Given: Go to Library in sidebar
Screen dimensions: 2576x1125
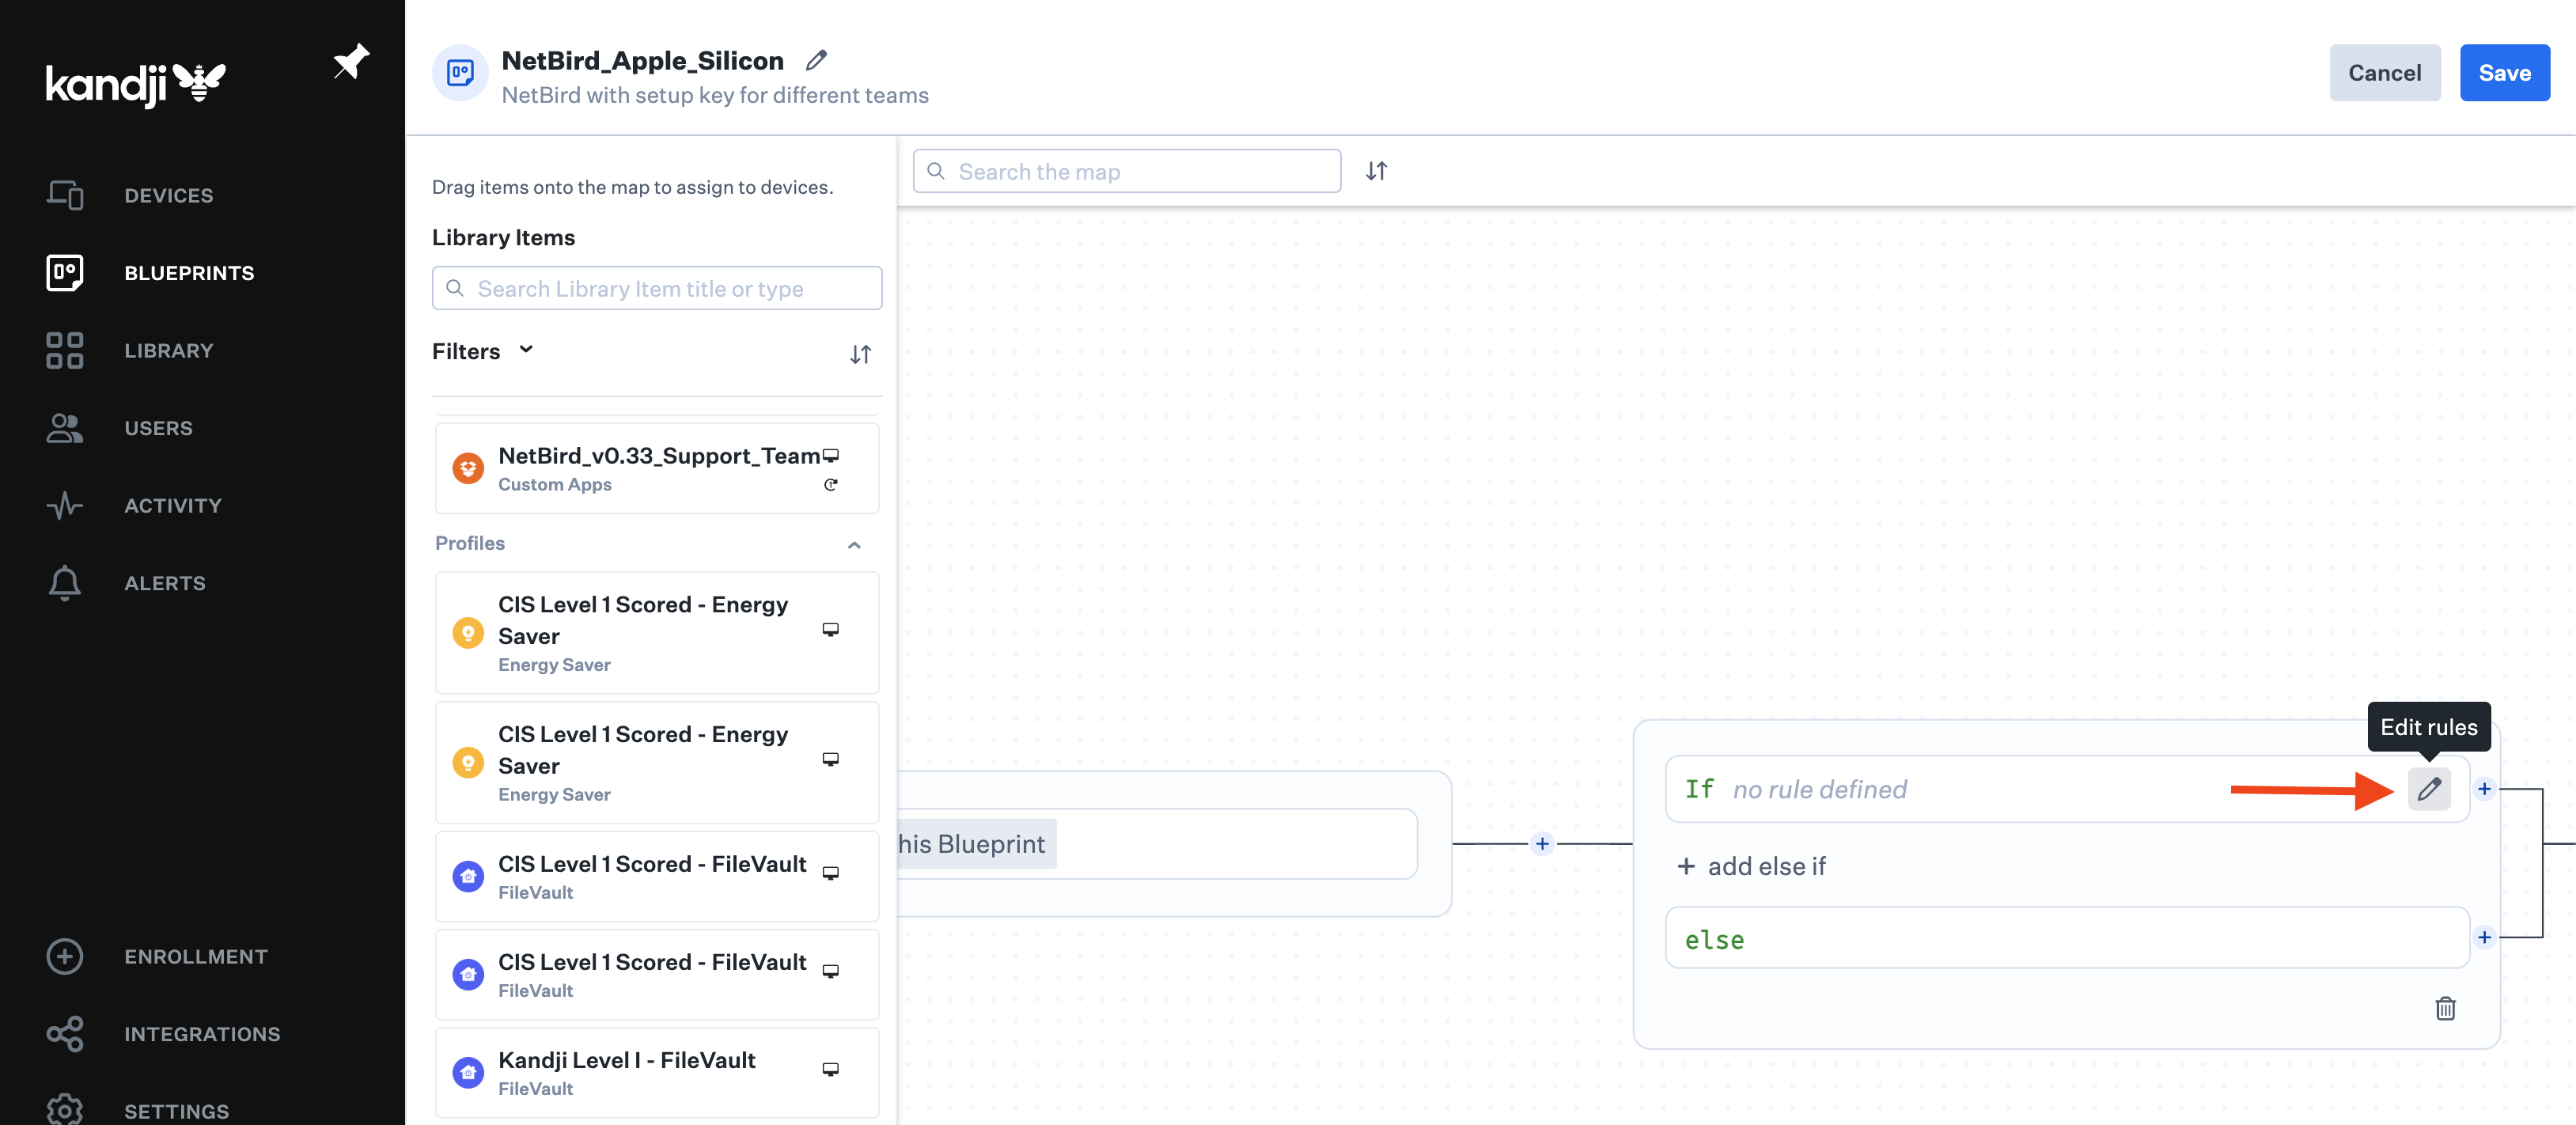Looking at the screenshot, I should click(168, 350).
